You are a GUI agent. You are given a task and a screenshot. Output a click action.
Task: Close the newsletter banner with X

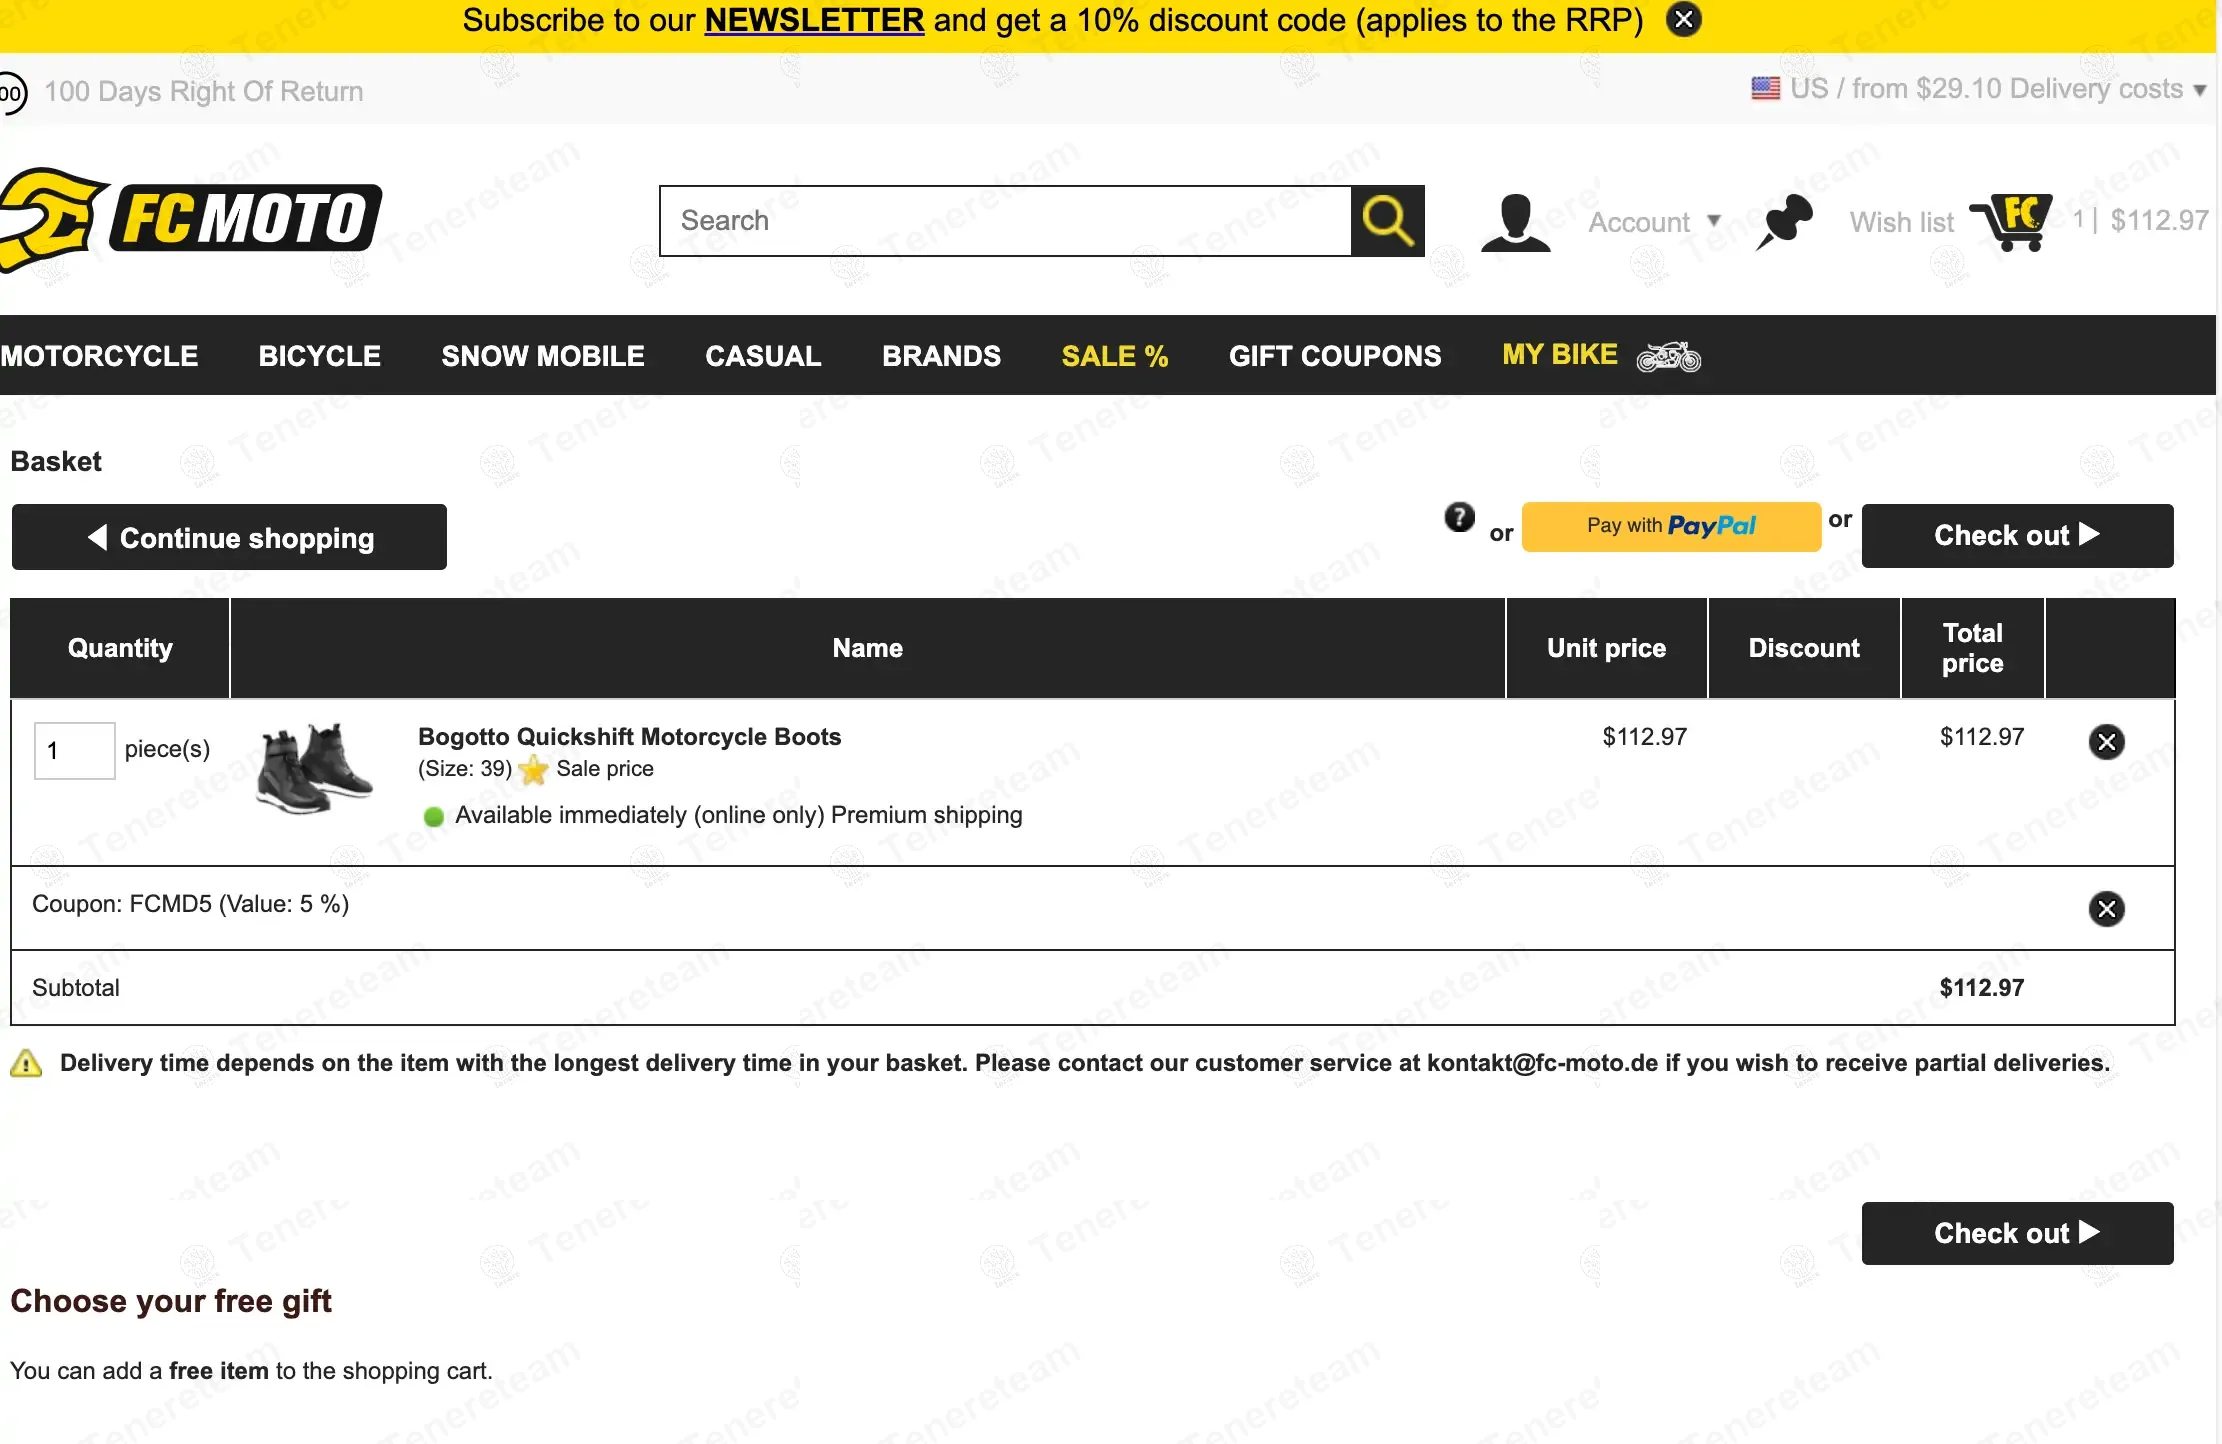(x=1684, y=19)
